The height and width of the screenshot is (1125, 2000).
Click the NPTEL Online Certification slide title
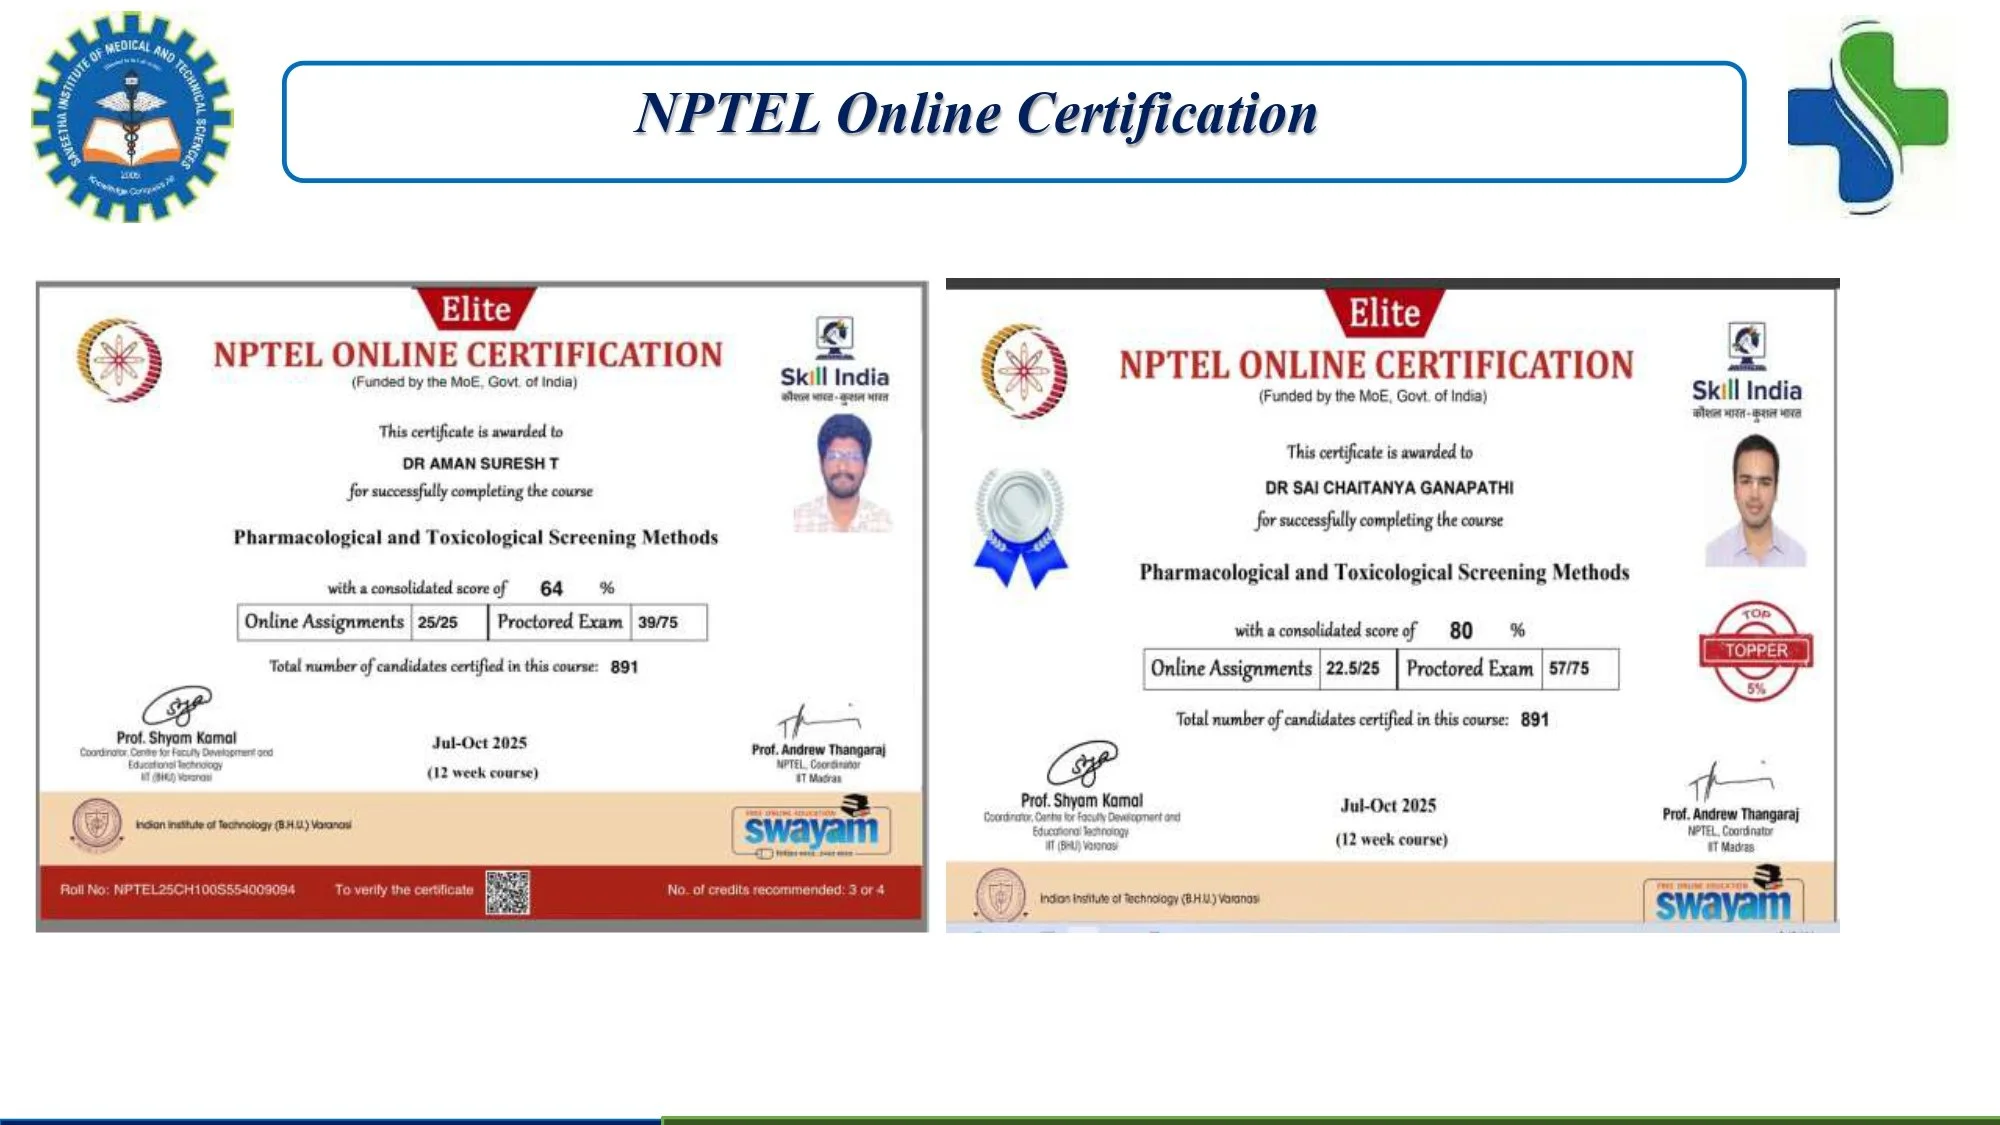coord(977,113)
